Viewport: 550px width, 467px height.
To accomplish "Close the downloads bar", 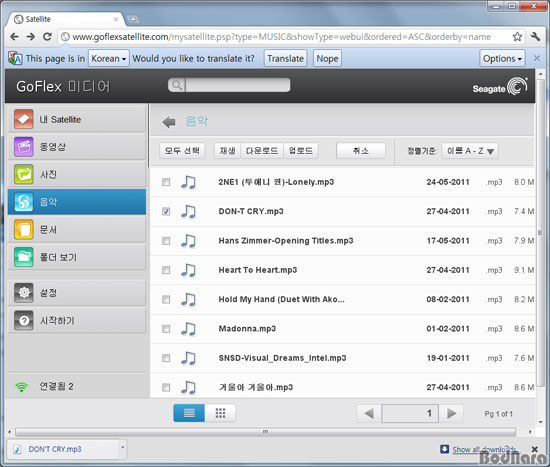I will tap(534, 449).
